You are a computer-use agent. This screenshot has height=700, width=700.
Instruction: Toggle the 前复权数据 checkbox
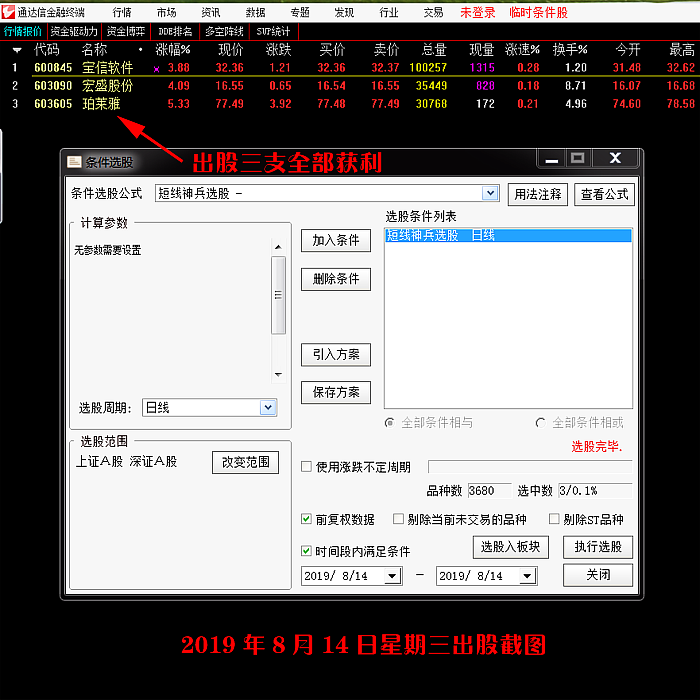tap(306, 519)
